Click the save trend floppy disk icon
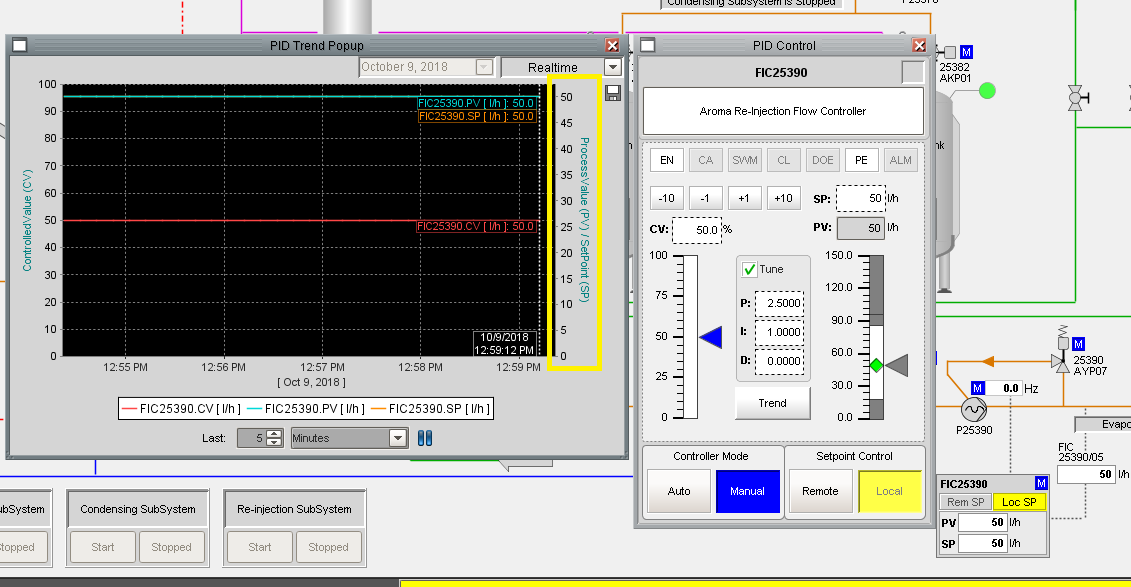The image size is (1131, 587). 613,93
